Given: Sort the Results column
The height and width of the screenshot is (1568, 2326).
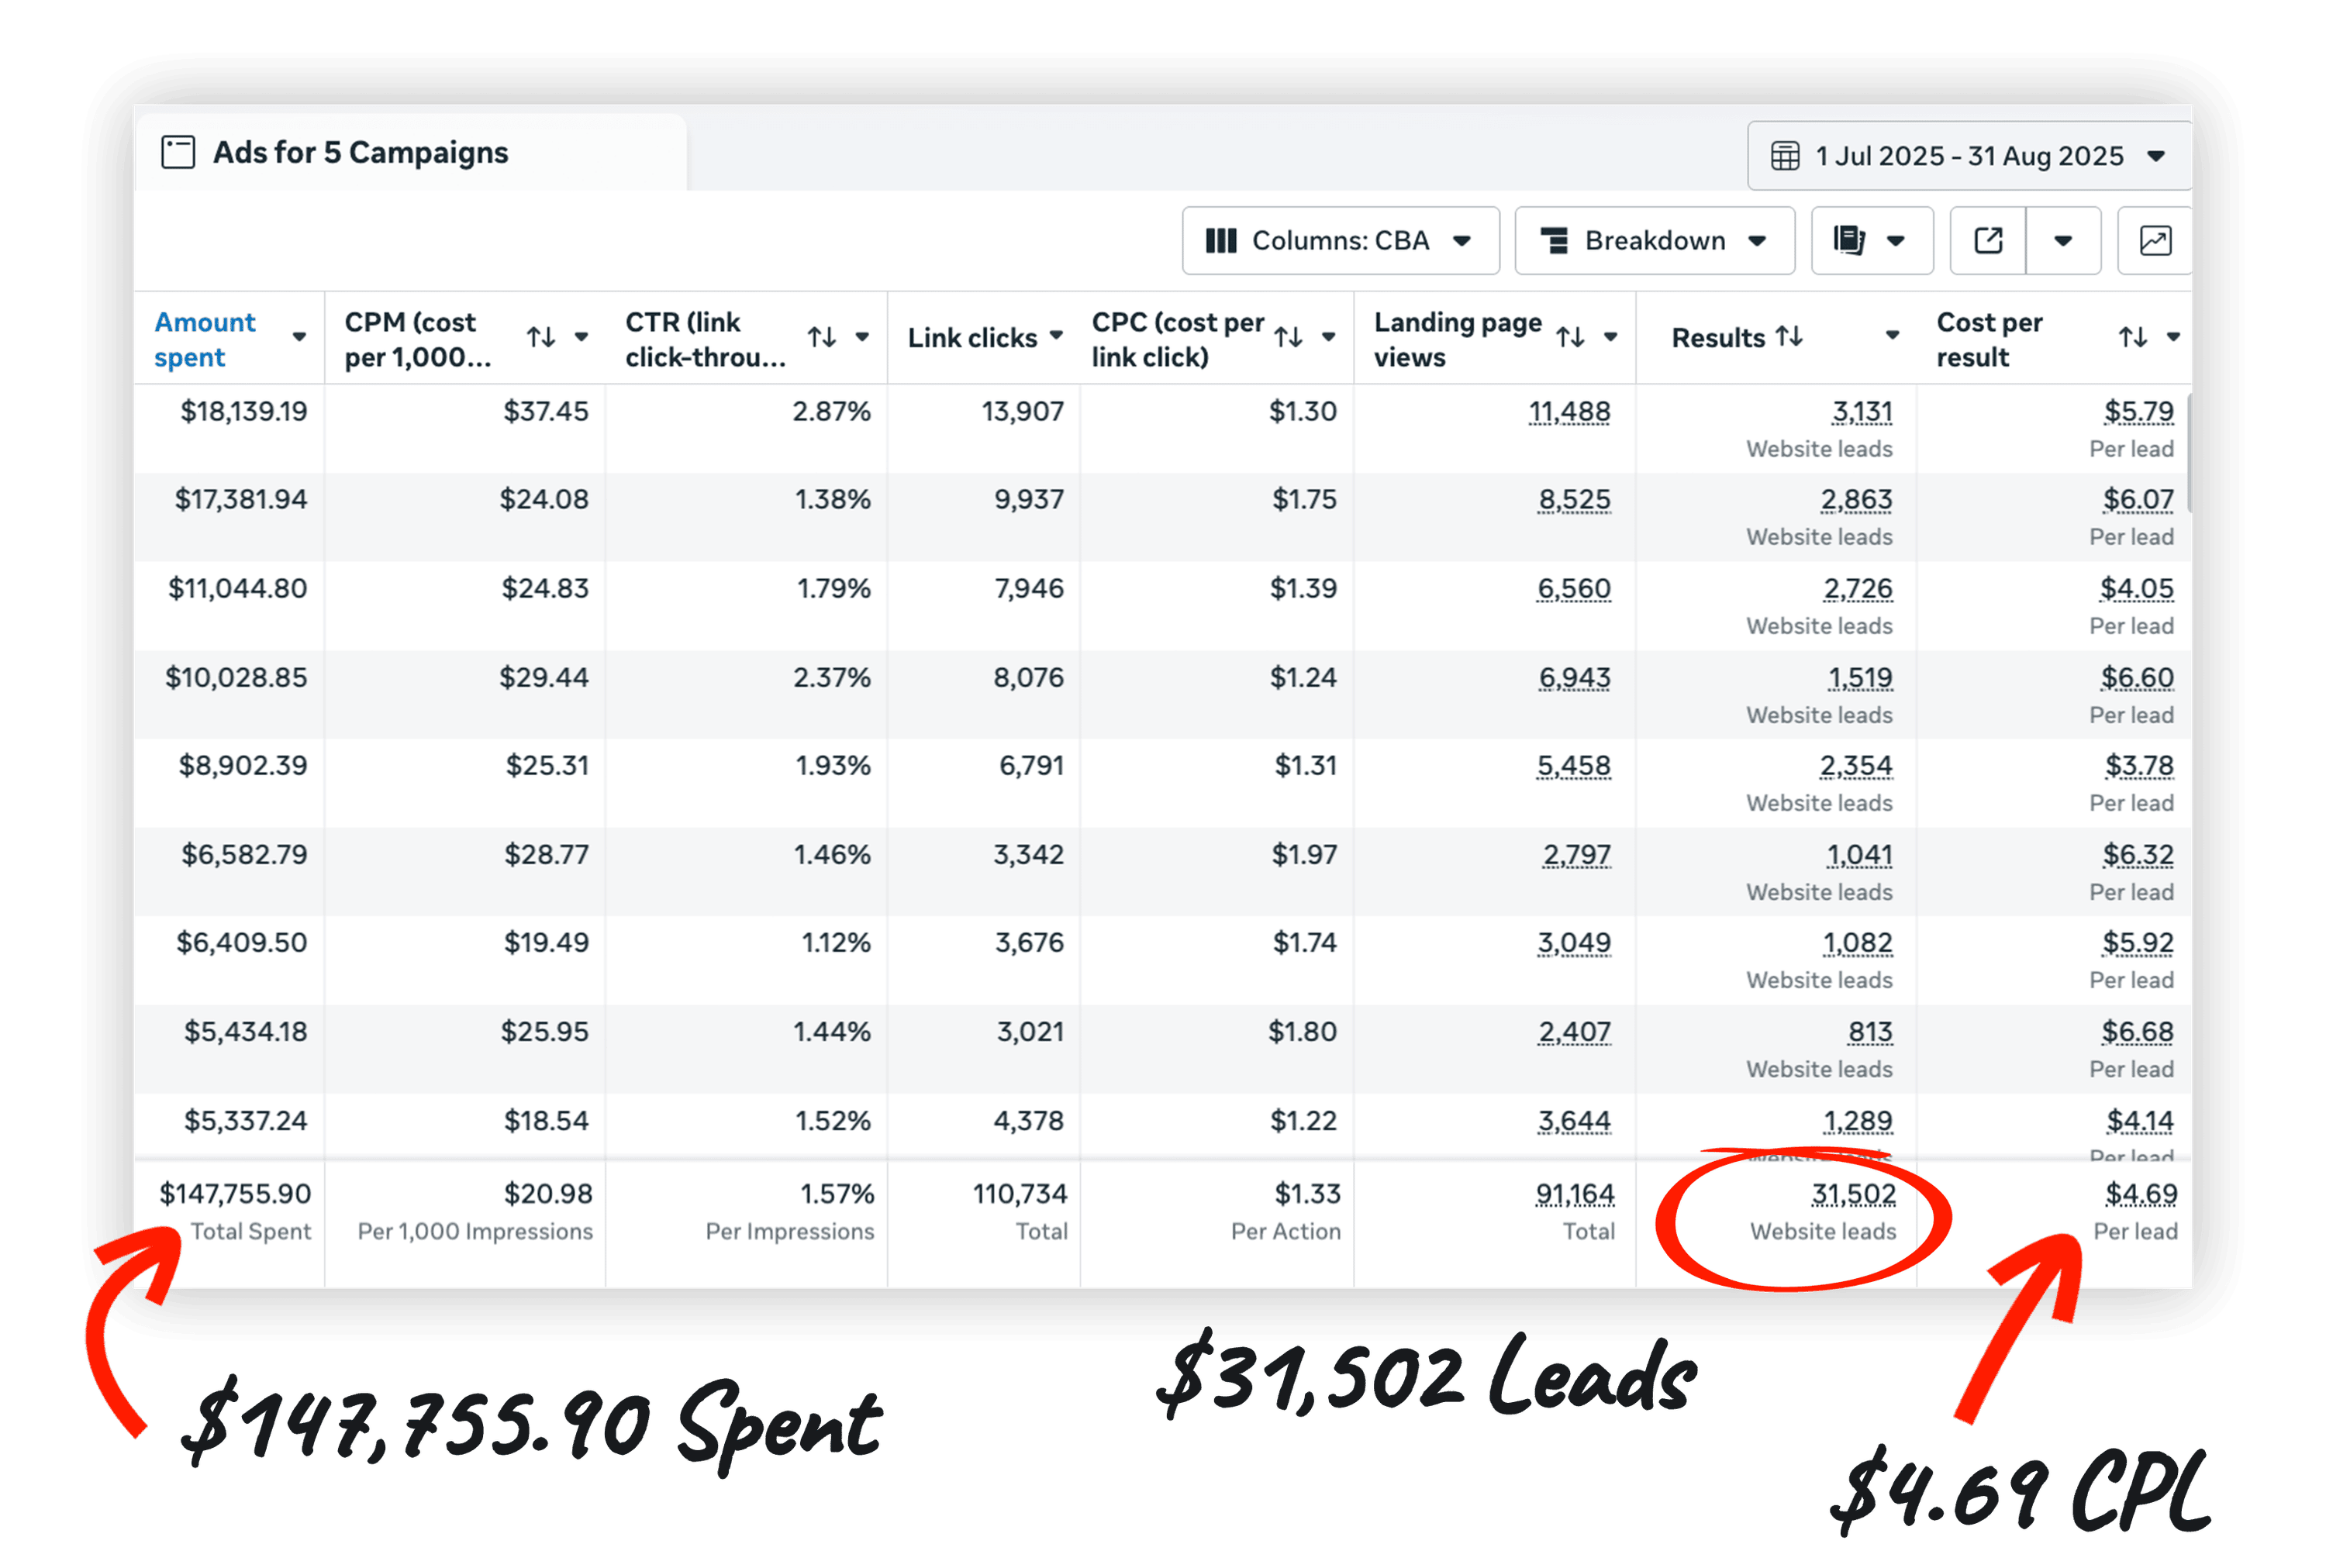Looking at the screenshot, I should click(1790, 337).
